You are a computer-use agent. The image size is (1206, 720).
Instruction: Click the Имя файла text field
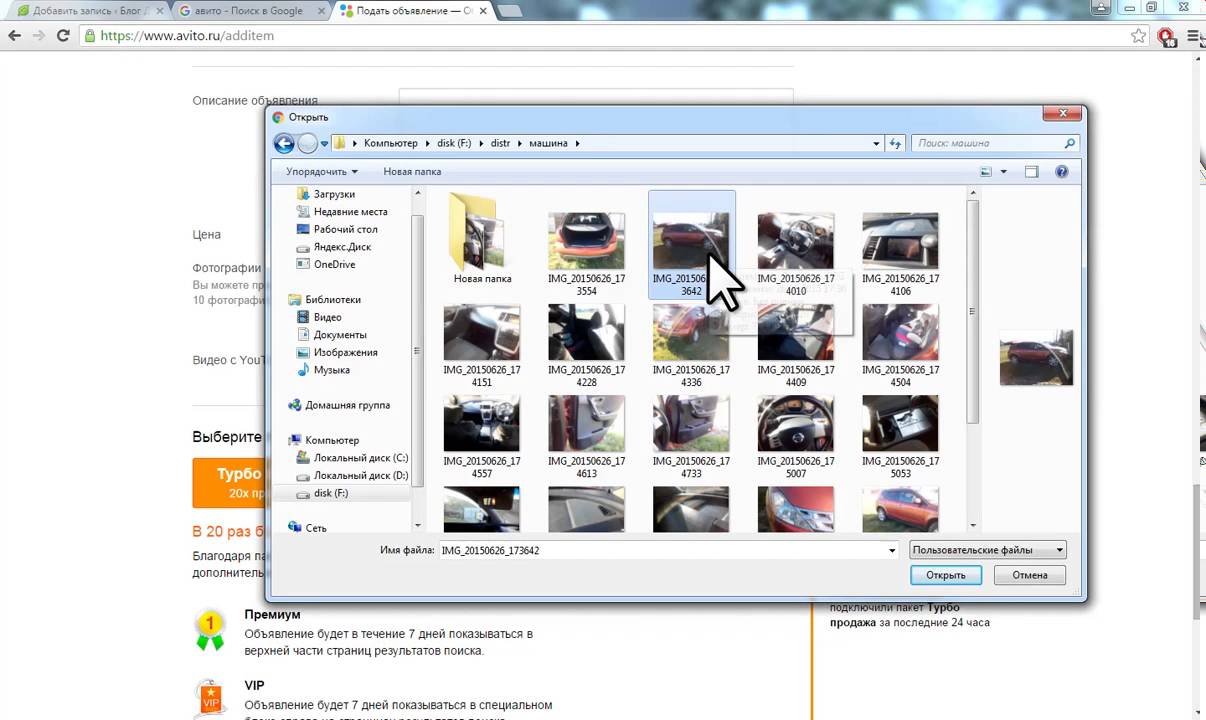(662, 550)
